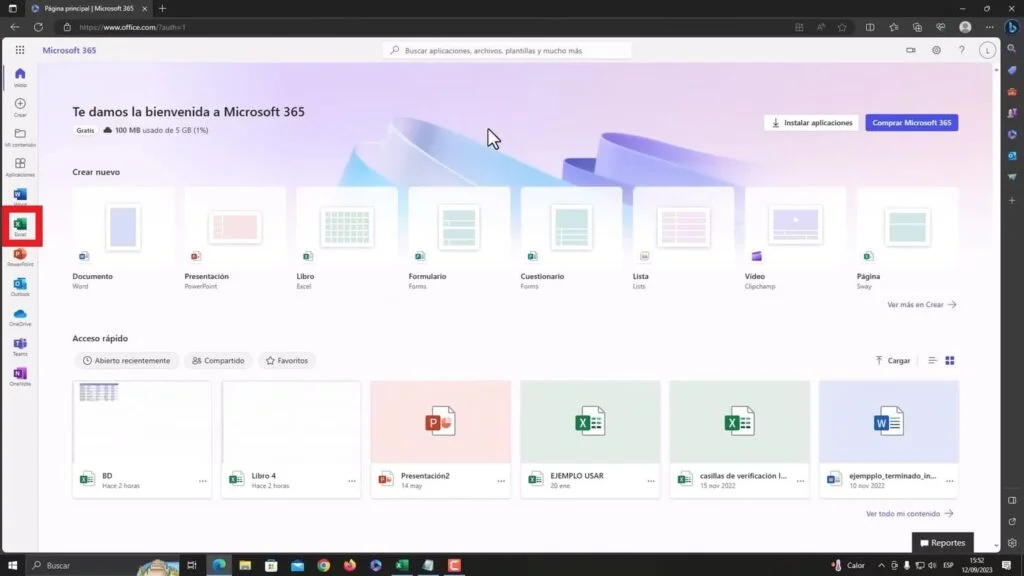
Task: Show hidden system tray icons chevron
Action: pos(881,565)
